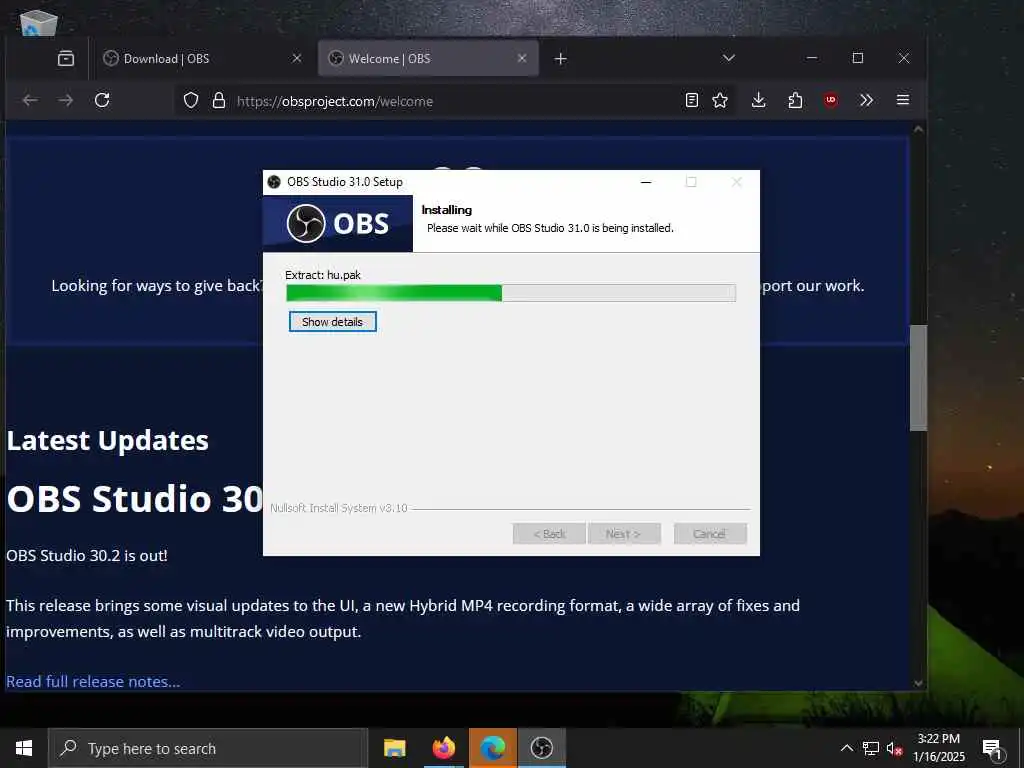Click the installer progress bar
The width and height of the screenshot is (1024, 768).
pyautogui.click(x=511, y=293)
